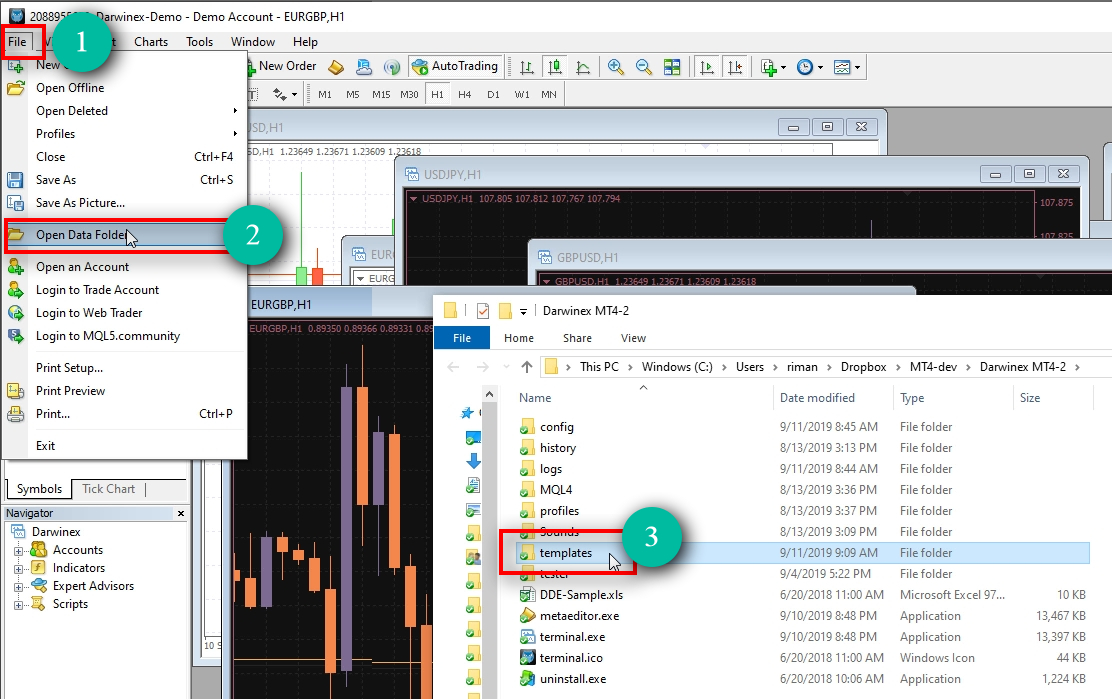1112x699 pixels.
Task: Open the View ribbon tab in Explorer
Action: coord(633,338)
